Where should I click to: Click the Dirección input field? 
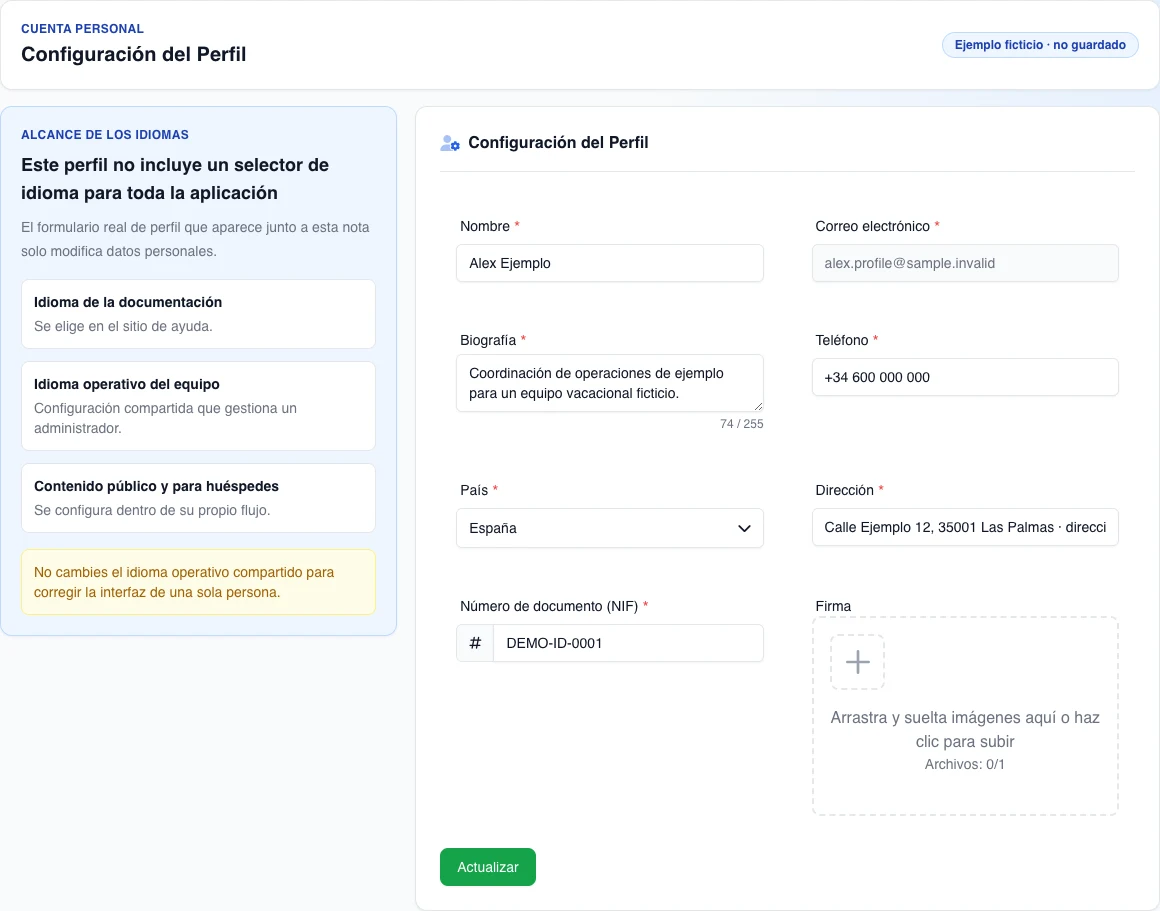[965, 527]
